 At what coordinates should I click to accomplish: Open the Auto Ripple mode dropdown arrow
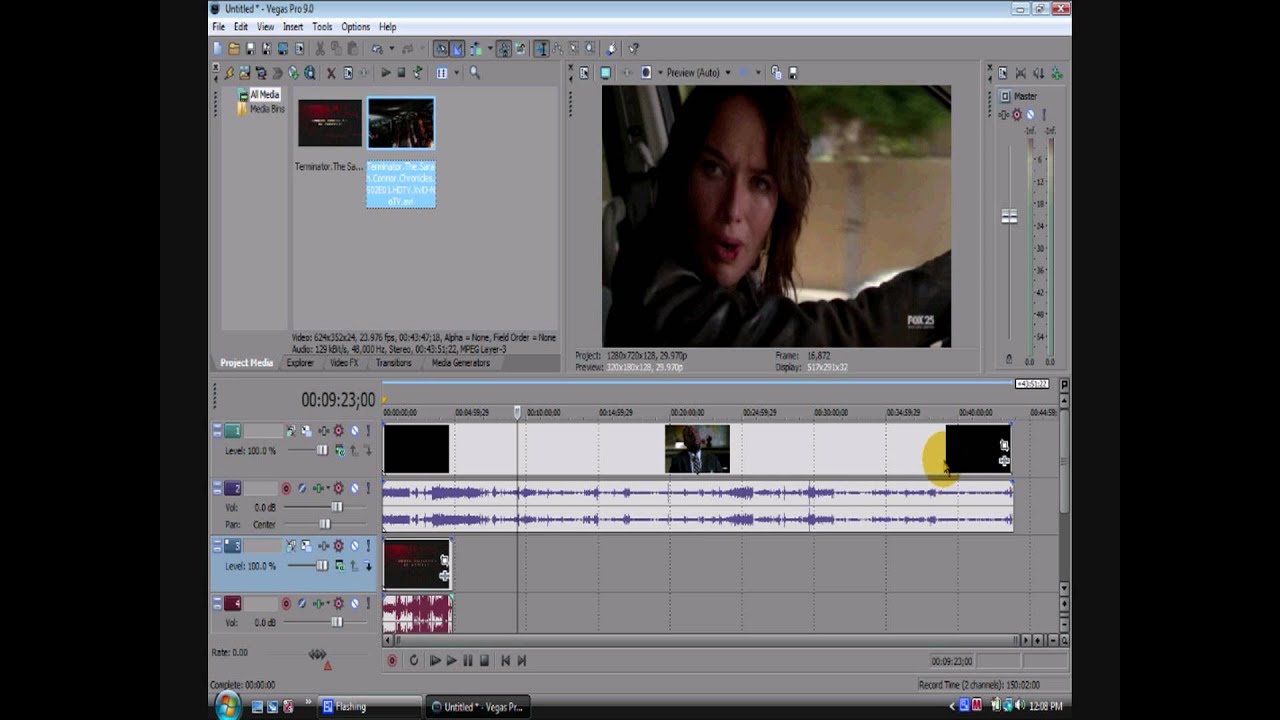490,48
